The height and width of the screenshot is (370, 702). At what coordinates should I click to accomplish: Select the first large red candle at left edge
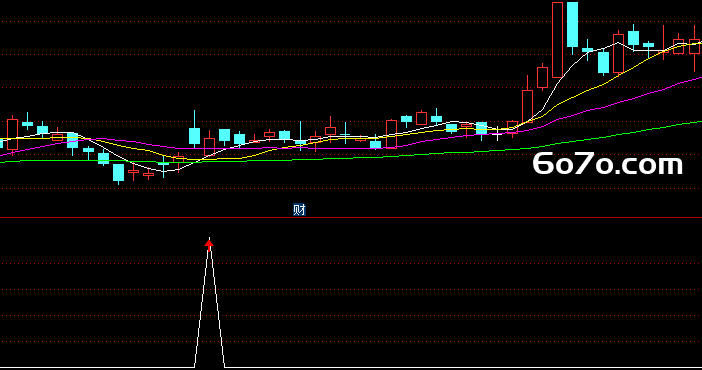(12, 134)
